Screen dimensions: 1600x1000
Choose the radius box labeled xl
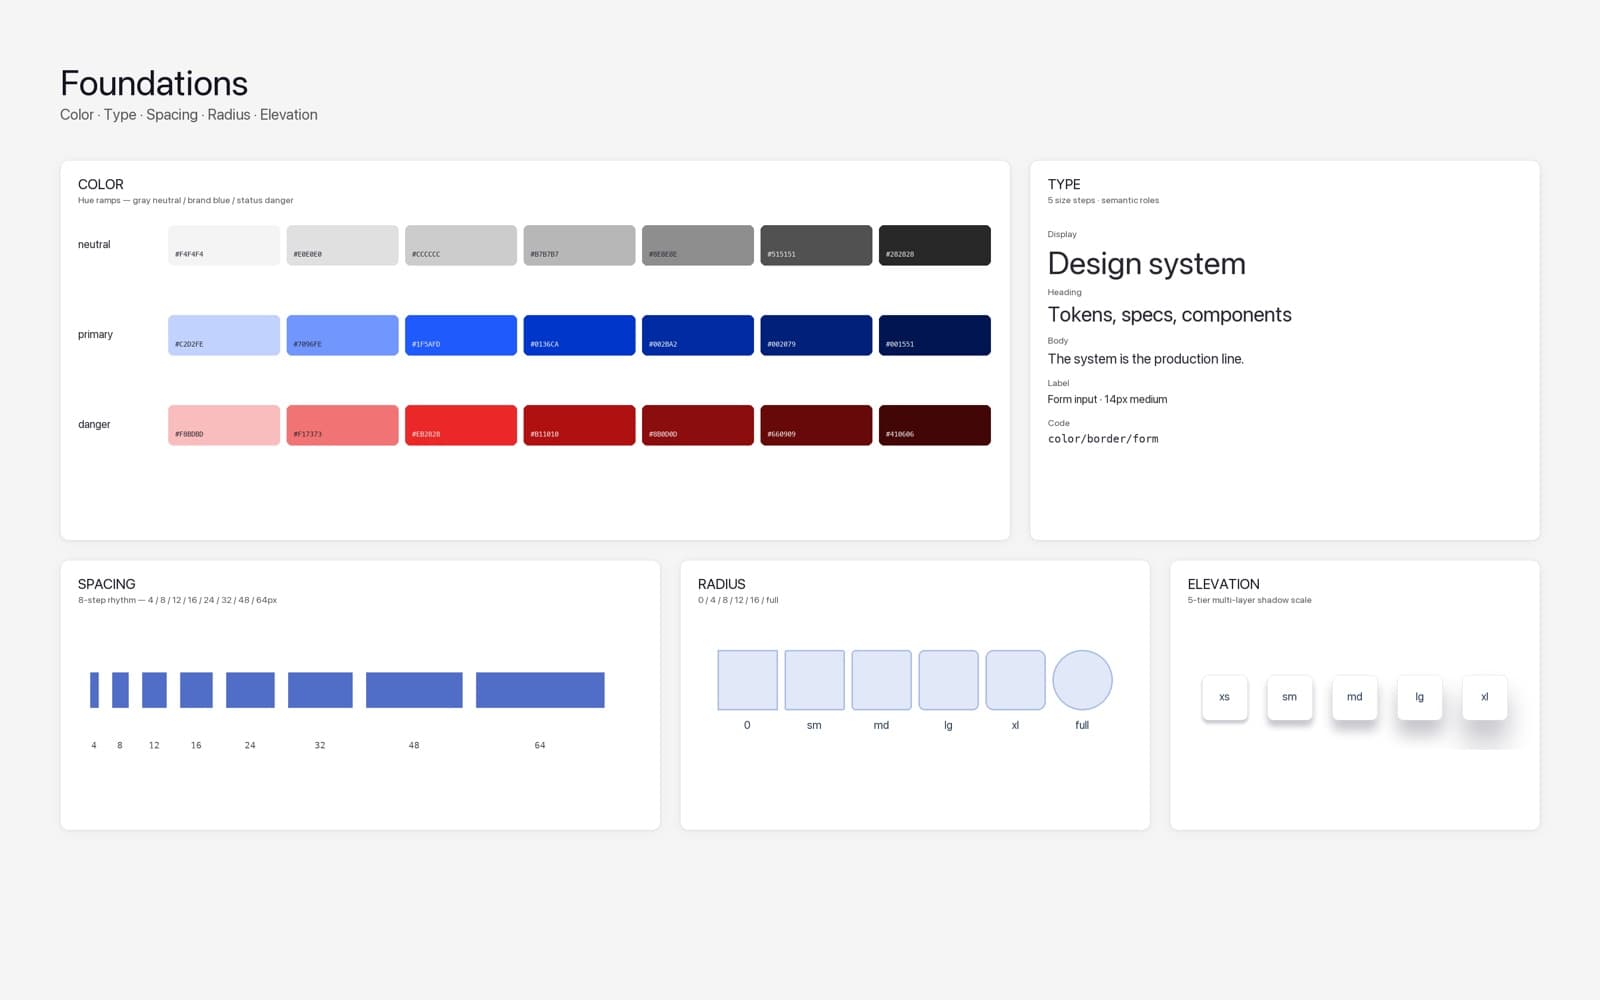[1016, 680]
